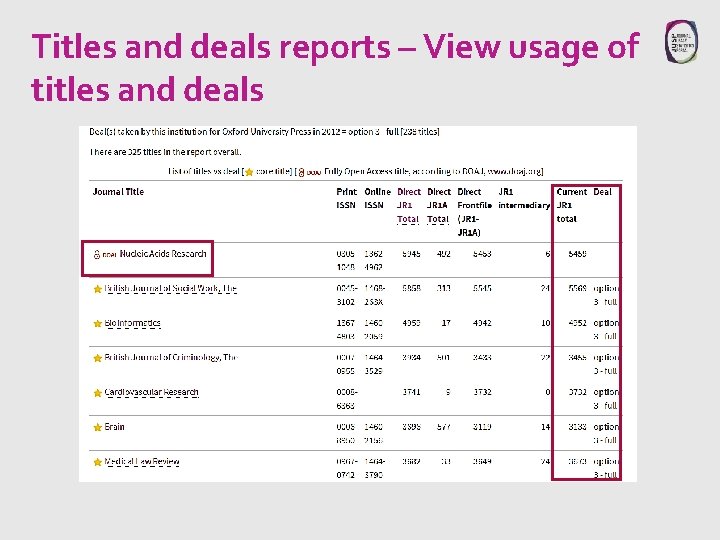Sort by Direct JR1 Total column header
Image resolution: width=720 pixels, height=540 pixels.
click(409, 205)
